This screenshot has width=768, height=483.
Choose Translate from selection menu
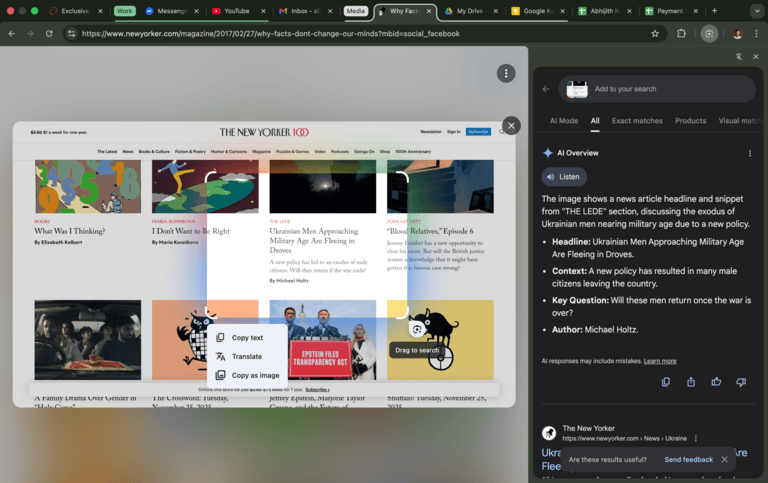coord(248,356)
